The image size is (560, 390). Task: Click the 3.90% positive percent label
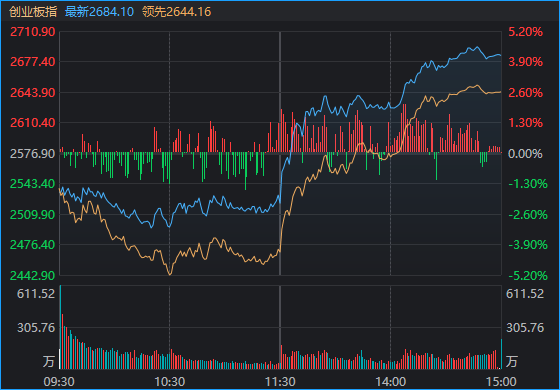point(526,62)
